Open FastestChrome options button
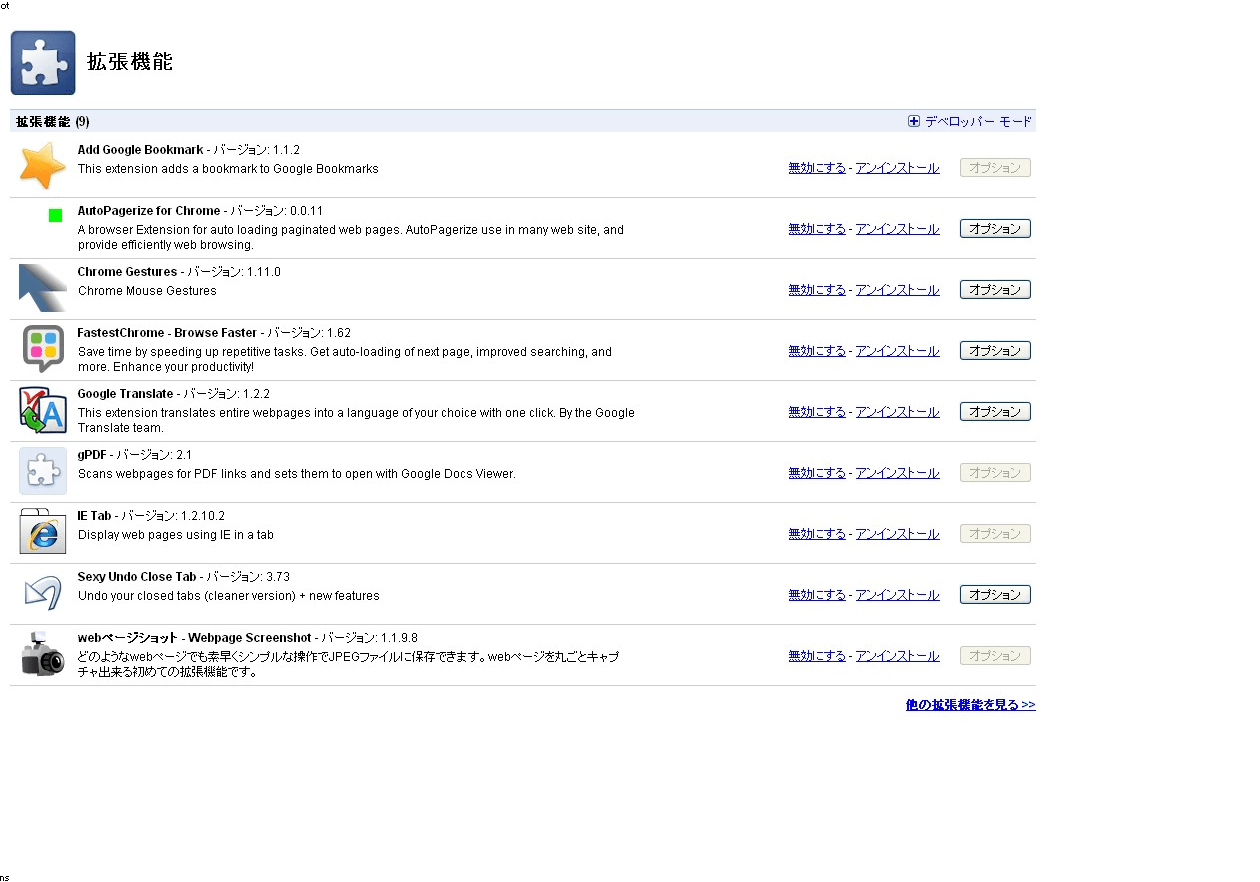Viewport: 1260px width, 882px height. [x=995, y=351]
